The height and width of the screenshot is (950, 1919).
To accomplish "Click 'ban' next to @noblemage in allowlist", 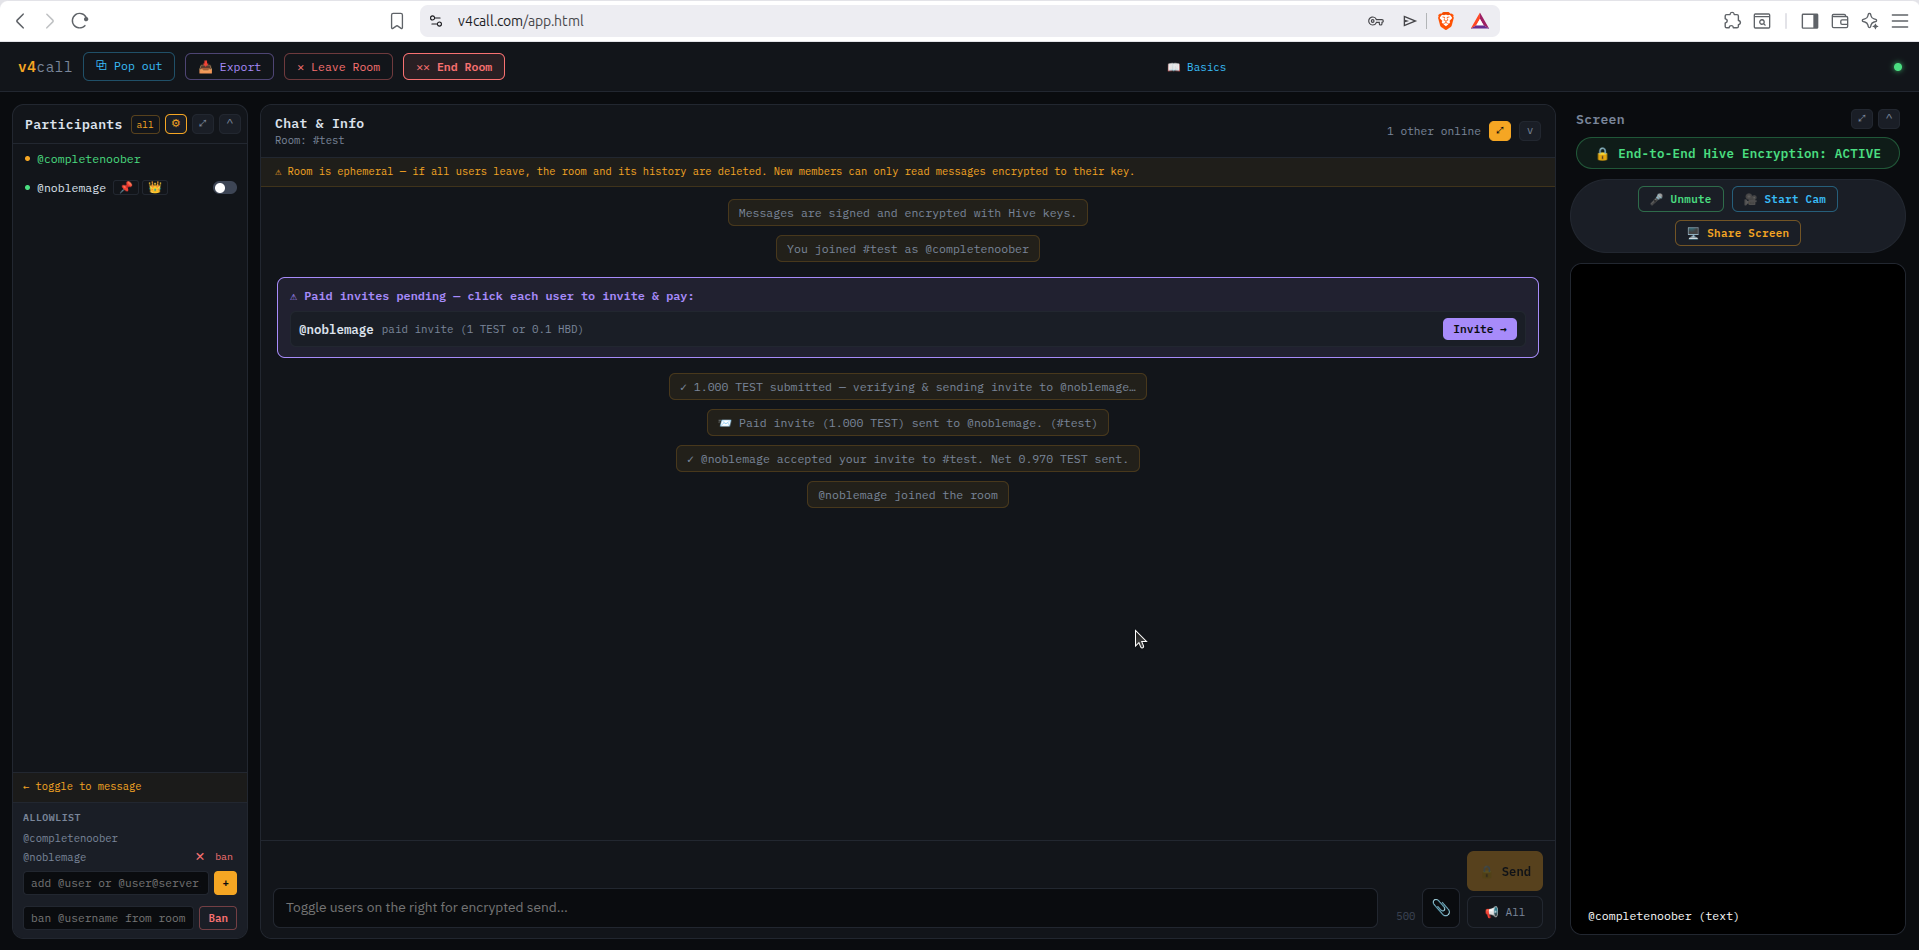I will (224, 857).
